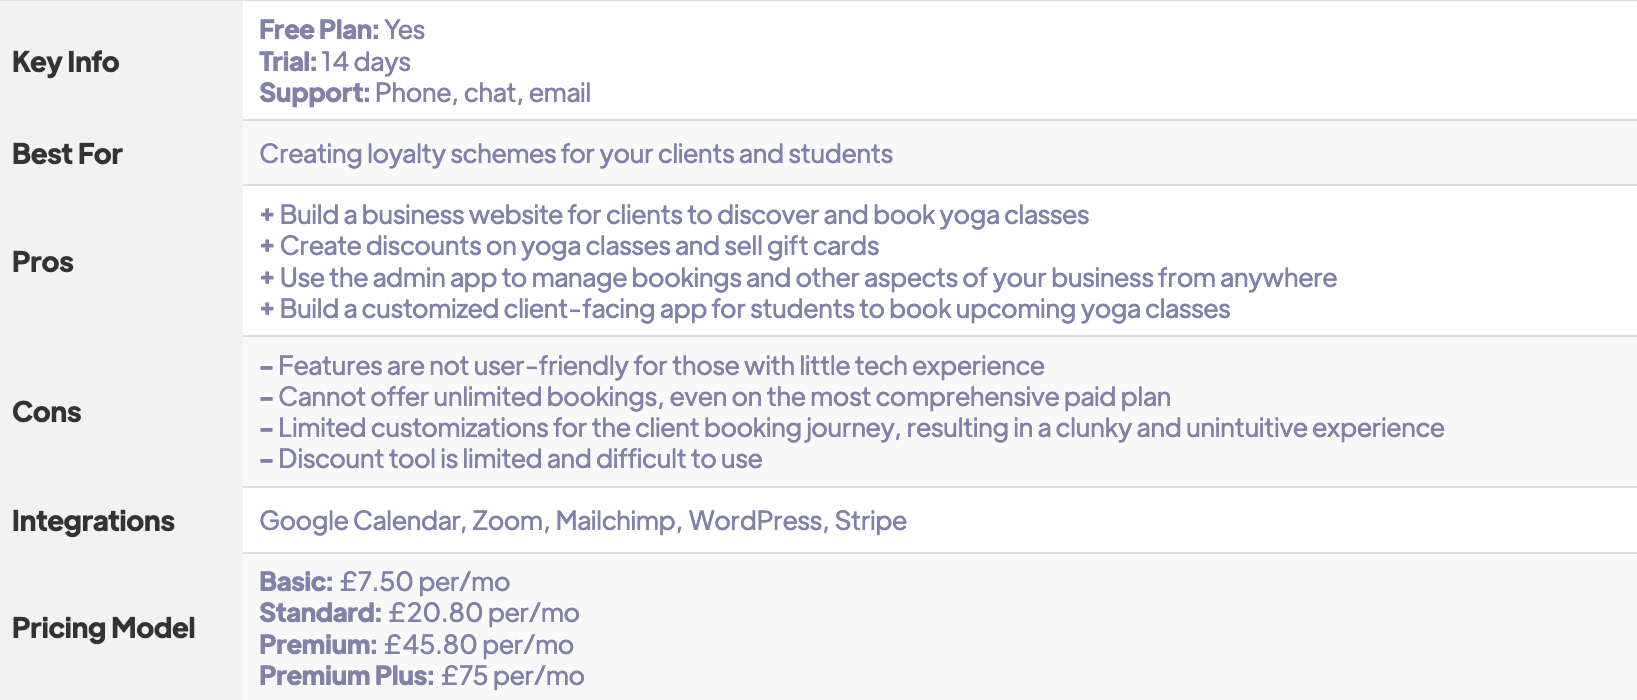Click the Google Calendar integrations list

[x=583, y=521]
